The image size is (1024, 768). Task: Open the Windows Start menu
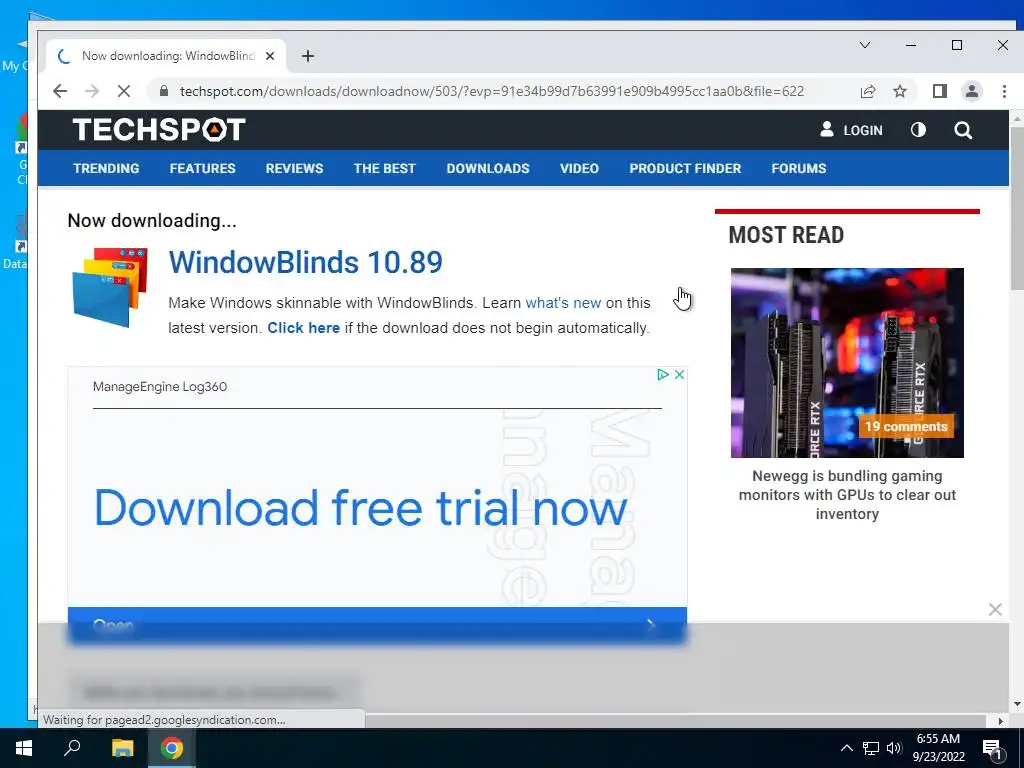click(x=24, y=748)
